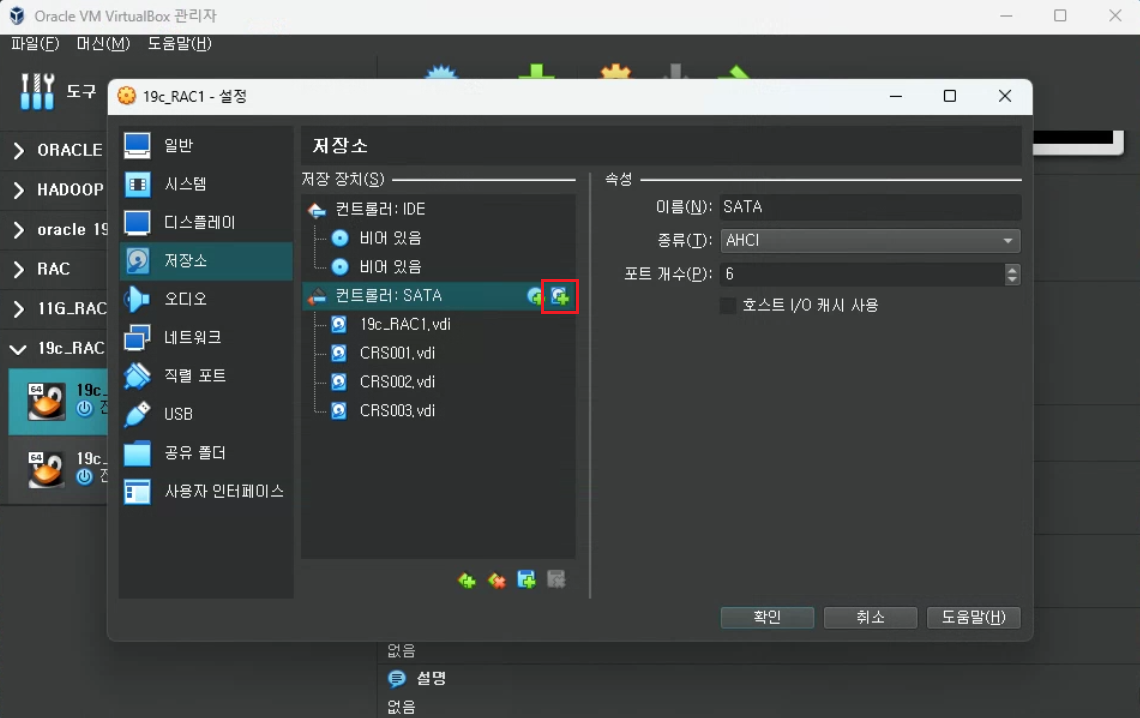The image size is (1140, 718).
Task: Click the 포트 개수 field showing 6
Action: (862, 274)
